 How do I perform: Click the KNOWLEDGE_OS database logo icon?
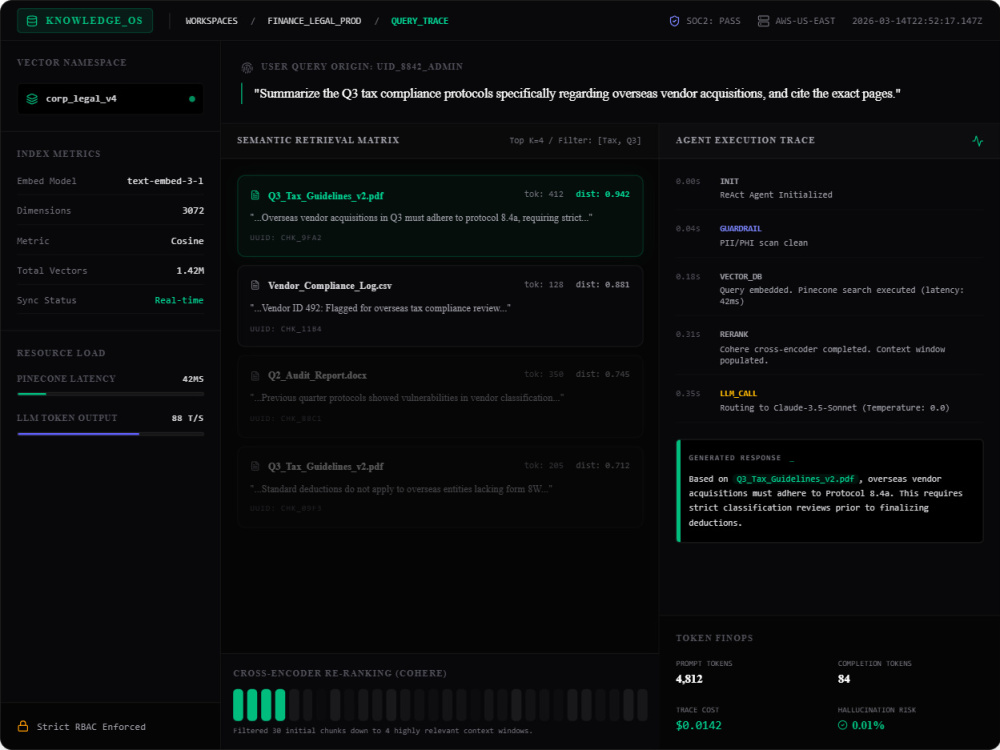pos(32,21)
